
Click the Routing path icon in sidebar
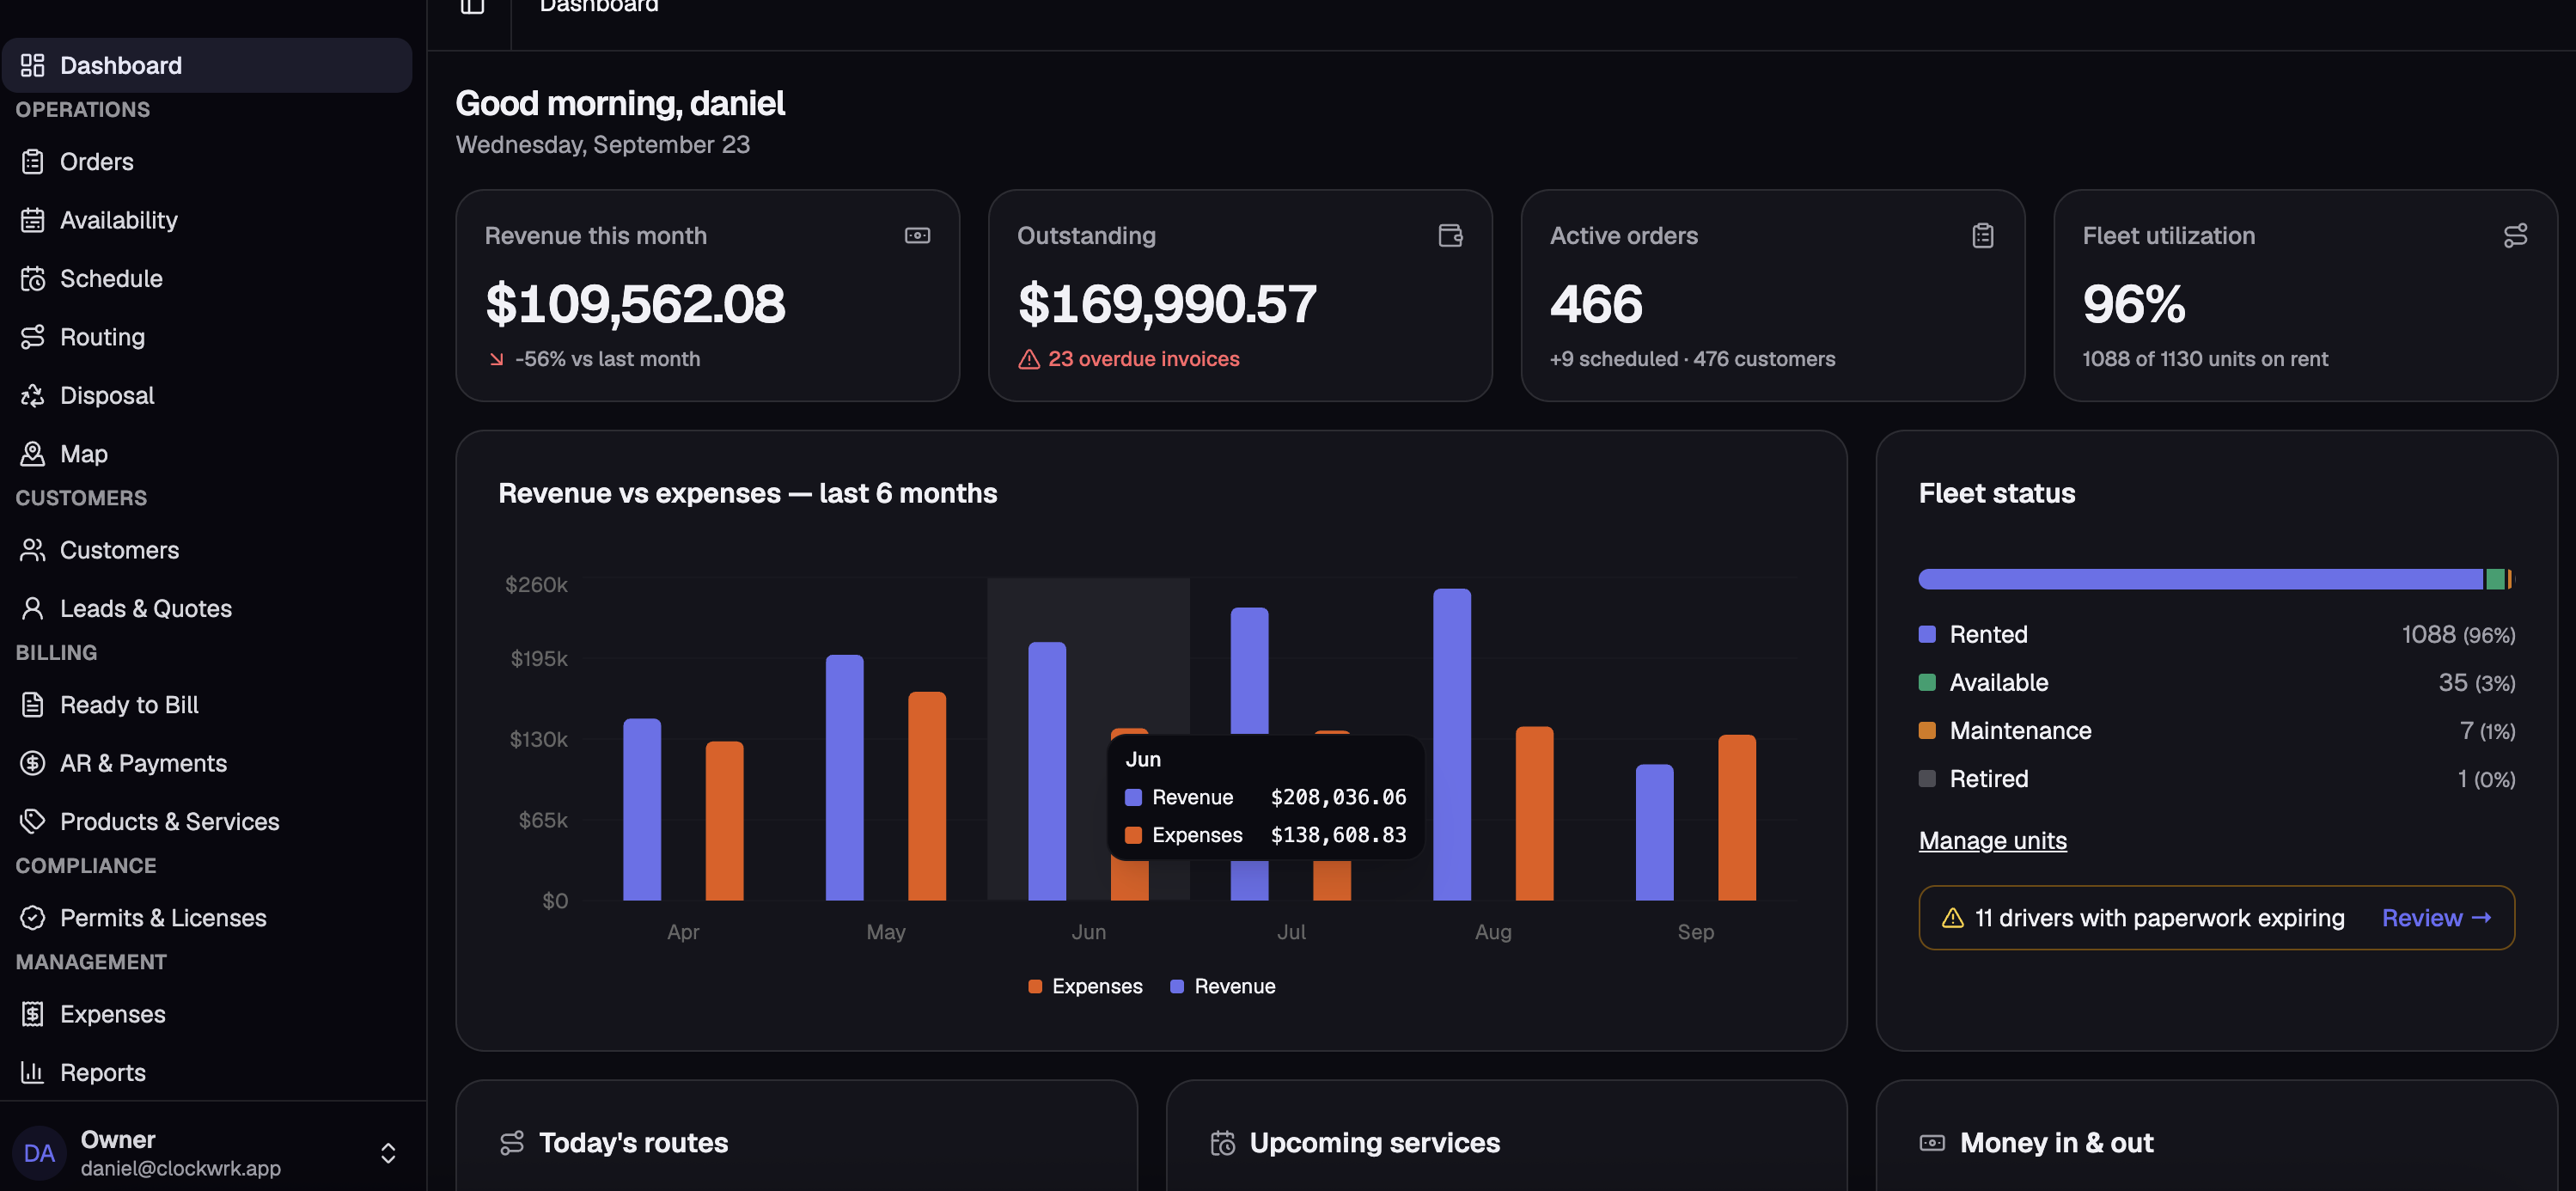[32, 337]
